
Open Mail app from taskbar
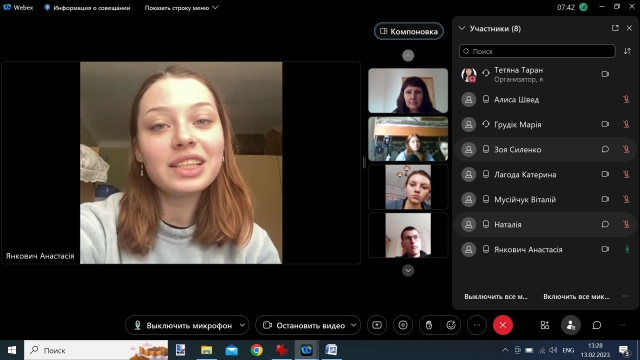pyautogui.click(x=231, y=350)
